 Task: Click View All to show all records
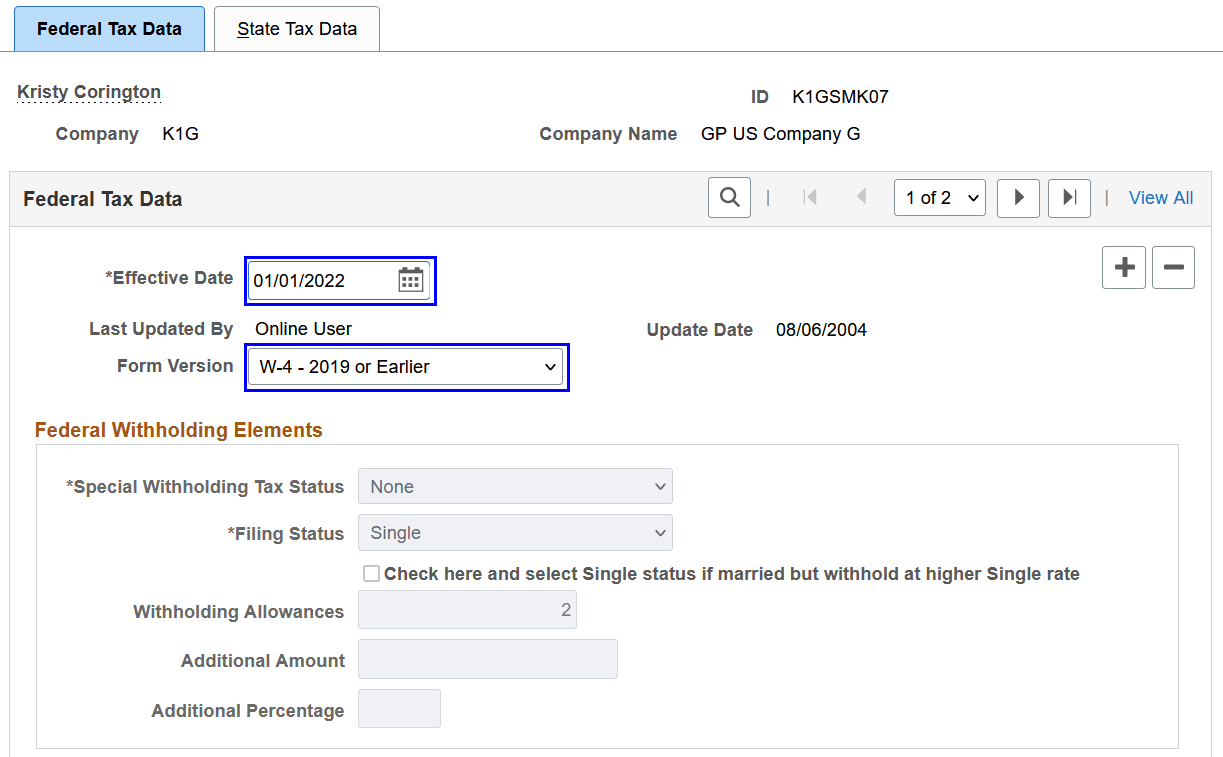tap(1160, 197)
